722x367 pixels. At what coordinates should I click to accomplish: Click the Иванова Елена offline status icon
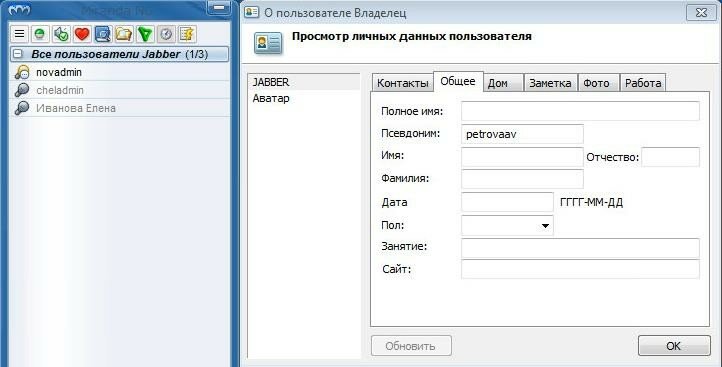point(22,108)
